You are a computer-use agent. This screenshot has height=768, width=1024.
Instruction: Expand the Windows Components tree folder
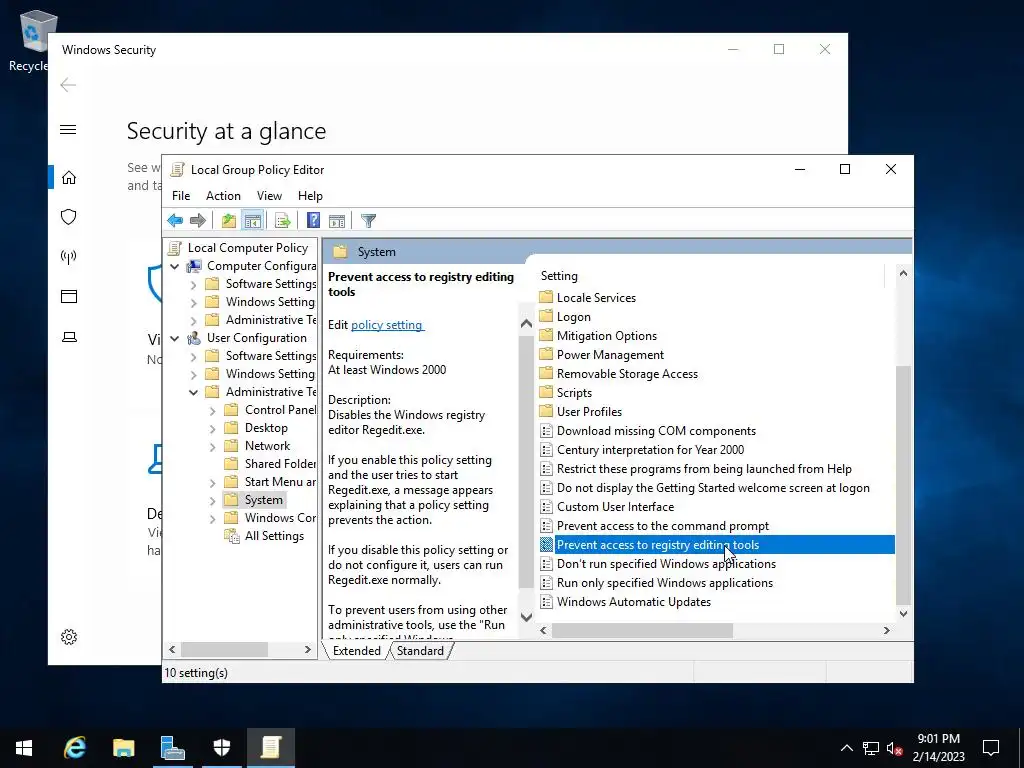pyautogui.click(x=212, y=519)
